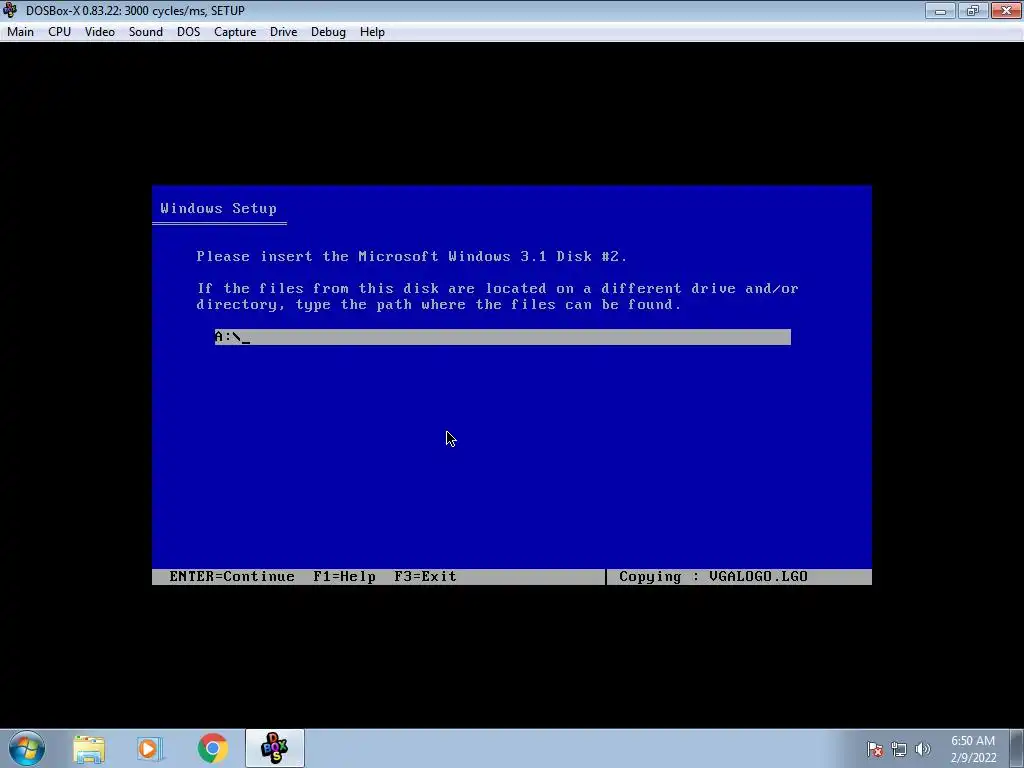Click the A:\ path input field
1024x768 pixels.
pos(502,337)
